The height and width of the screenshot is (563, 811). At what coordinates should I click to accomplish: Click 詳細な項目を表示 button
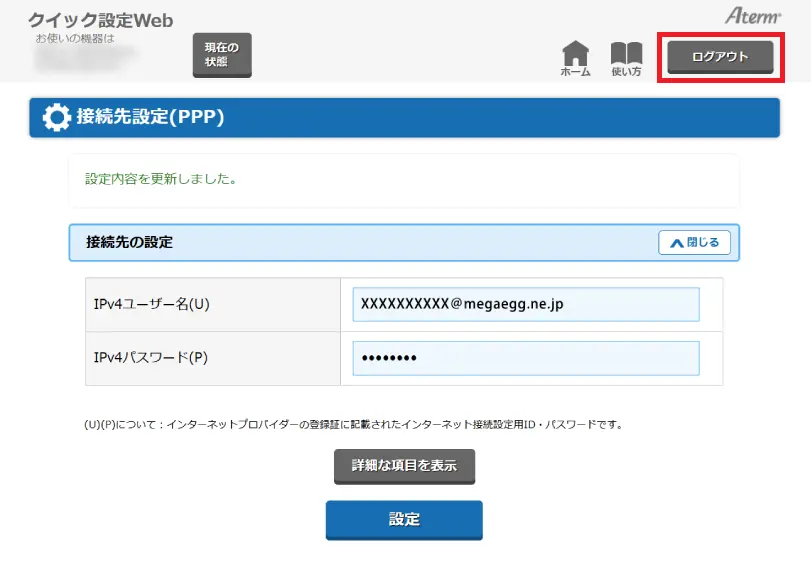point(404,466)
